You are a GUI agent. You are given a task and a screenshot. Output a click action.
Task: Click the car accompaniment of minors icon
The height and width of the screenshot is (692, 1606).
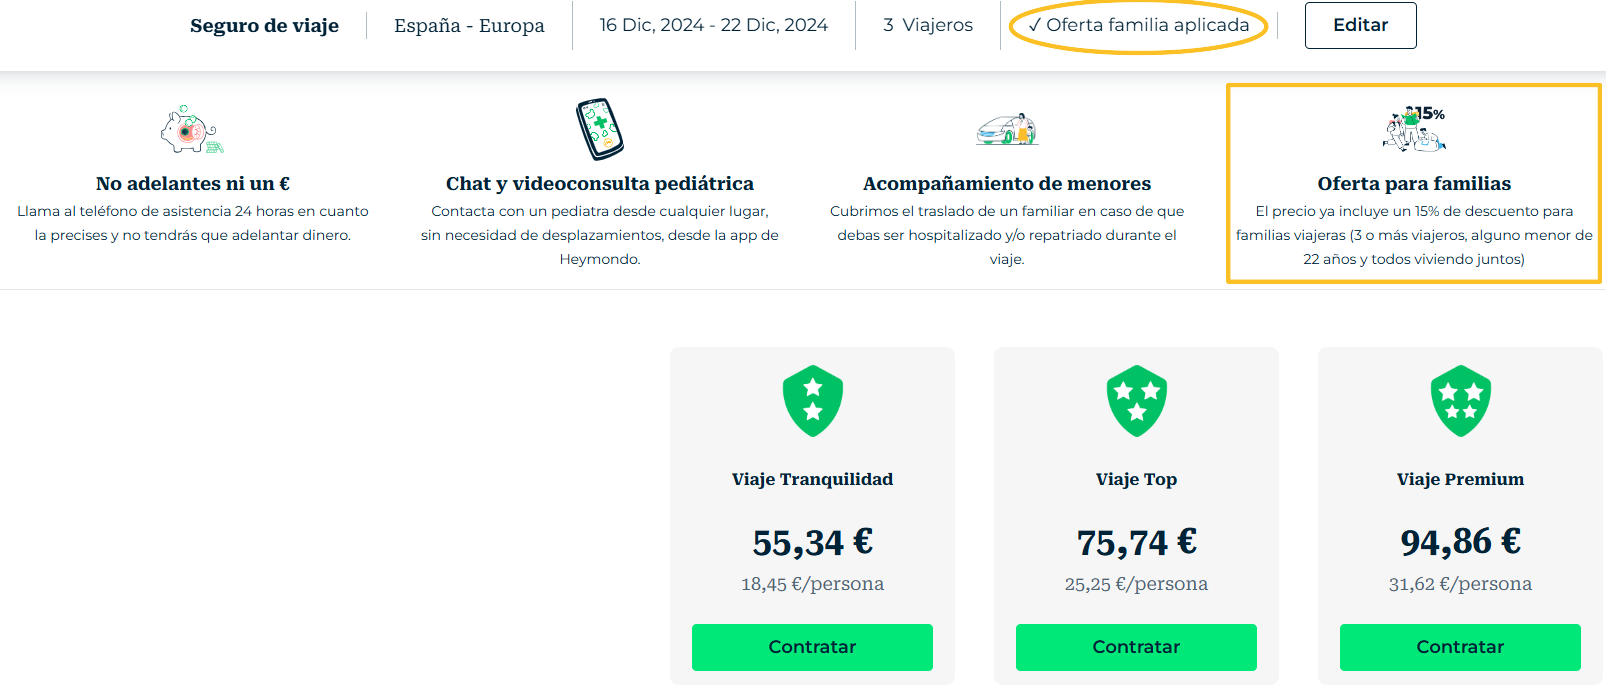click(x=1007, y=130)
